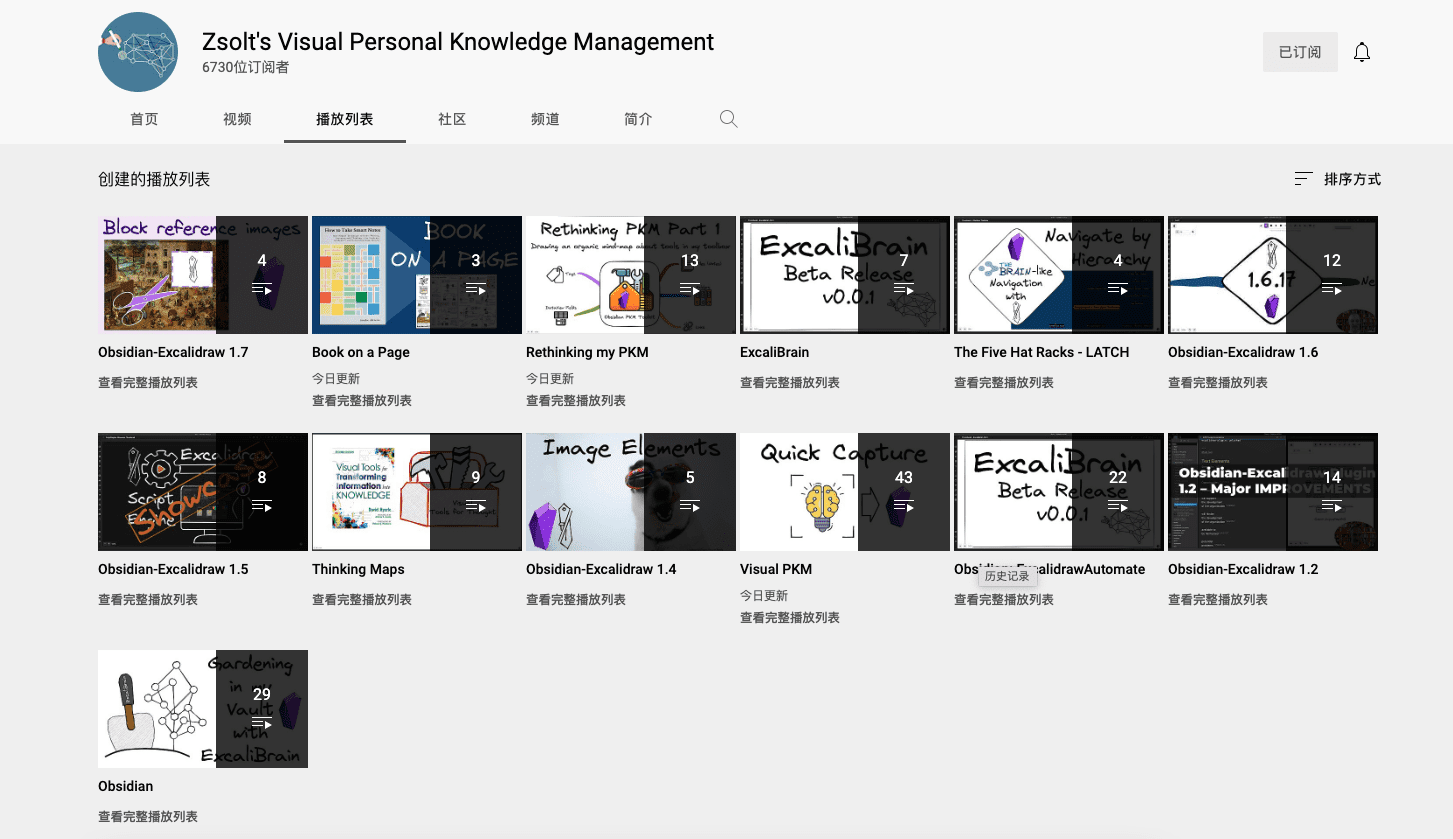
Task: Click 今日更新 under Visual PKM
Action: [x=764, y=595]
